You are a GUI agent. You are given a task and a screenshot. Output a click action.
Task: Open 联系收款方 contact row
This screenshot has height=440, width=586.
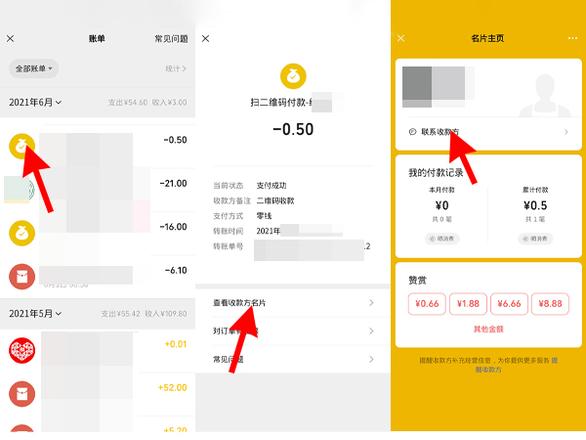(x=488, y=132)
